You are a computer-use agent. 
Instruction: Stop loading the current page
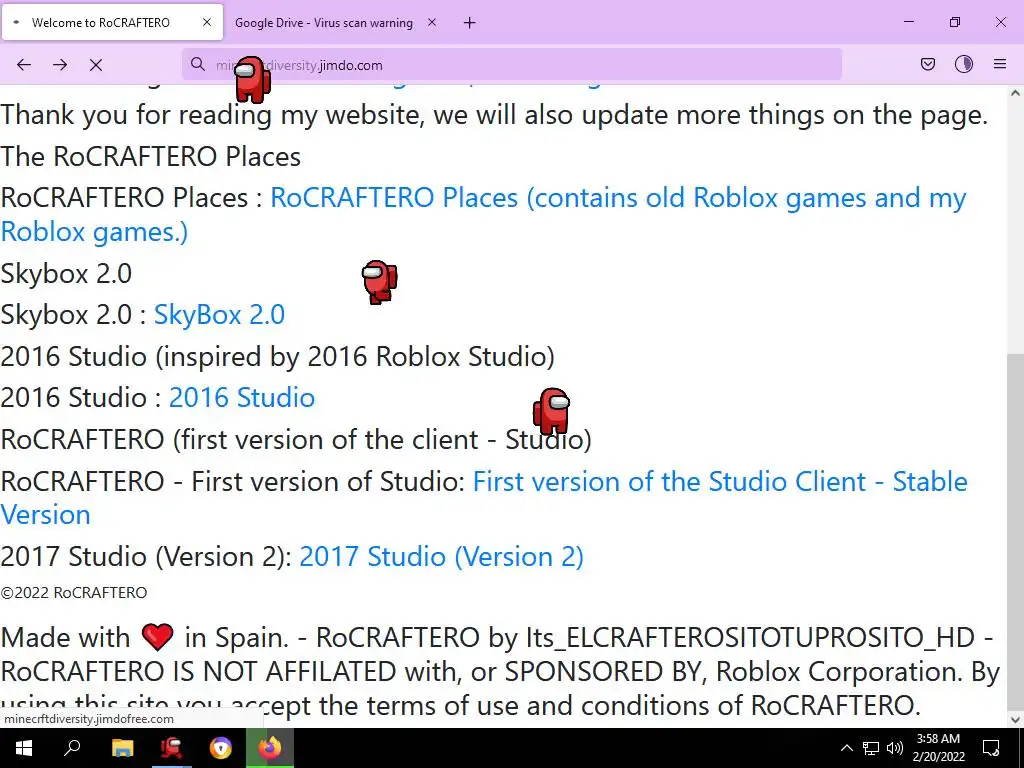coord(96,65)
